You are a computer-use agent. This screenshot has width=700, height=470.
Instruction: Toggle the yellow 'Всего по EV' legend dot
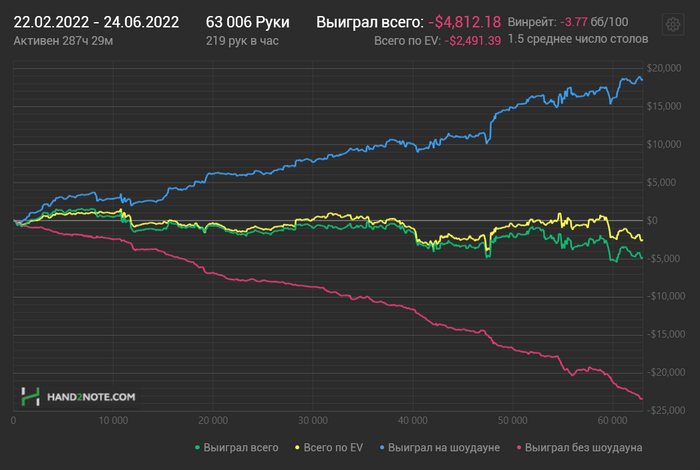297,447
